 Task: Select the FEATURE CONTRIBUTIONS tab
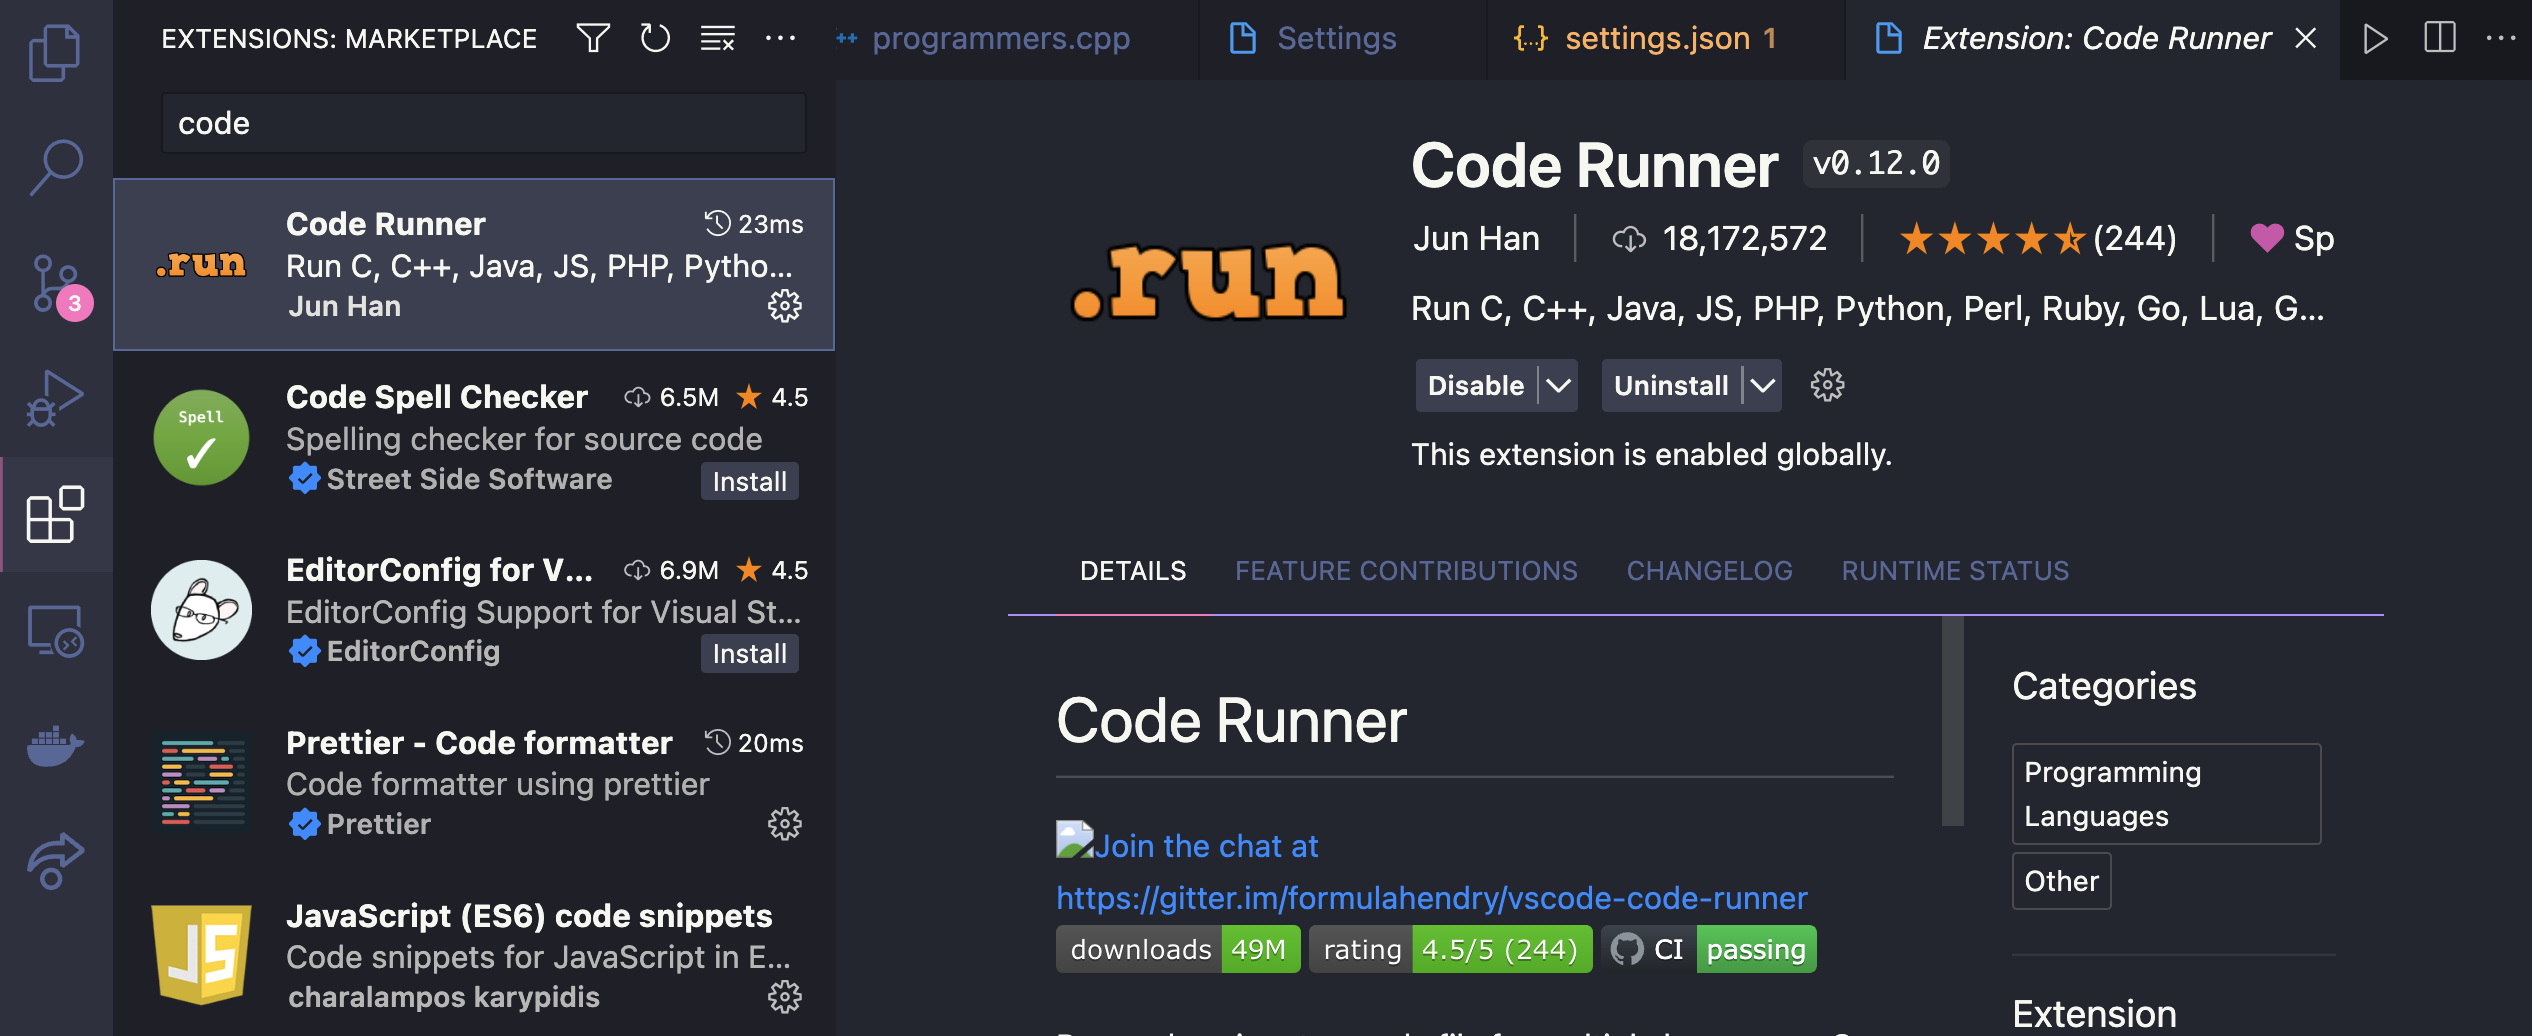pyautogui.click(x=1406, y=571)
